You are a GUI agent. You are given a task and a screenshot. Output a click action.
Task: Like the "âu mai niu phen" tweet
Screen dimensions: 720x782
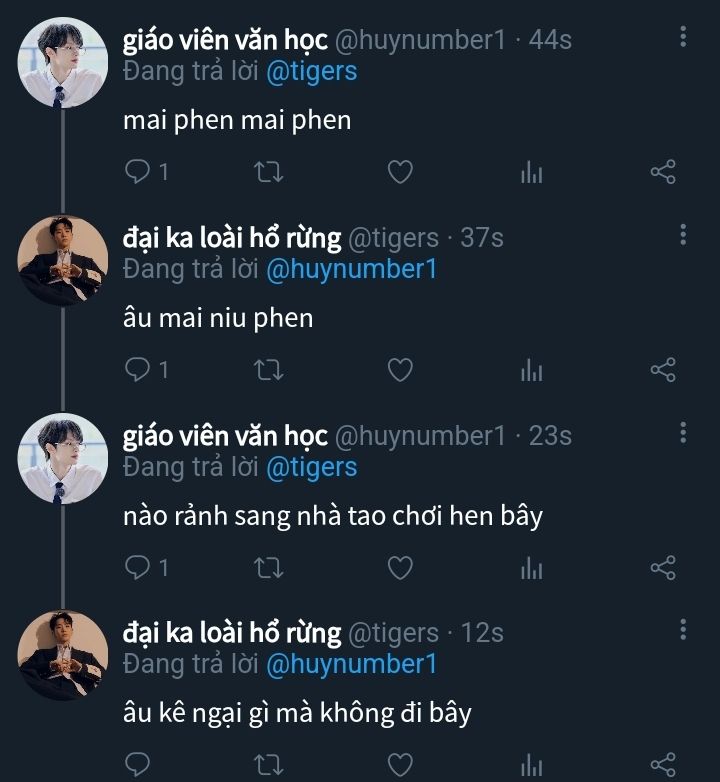coord(400,370)
